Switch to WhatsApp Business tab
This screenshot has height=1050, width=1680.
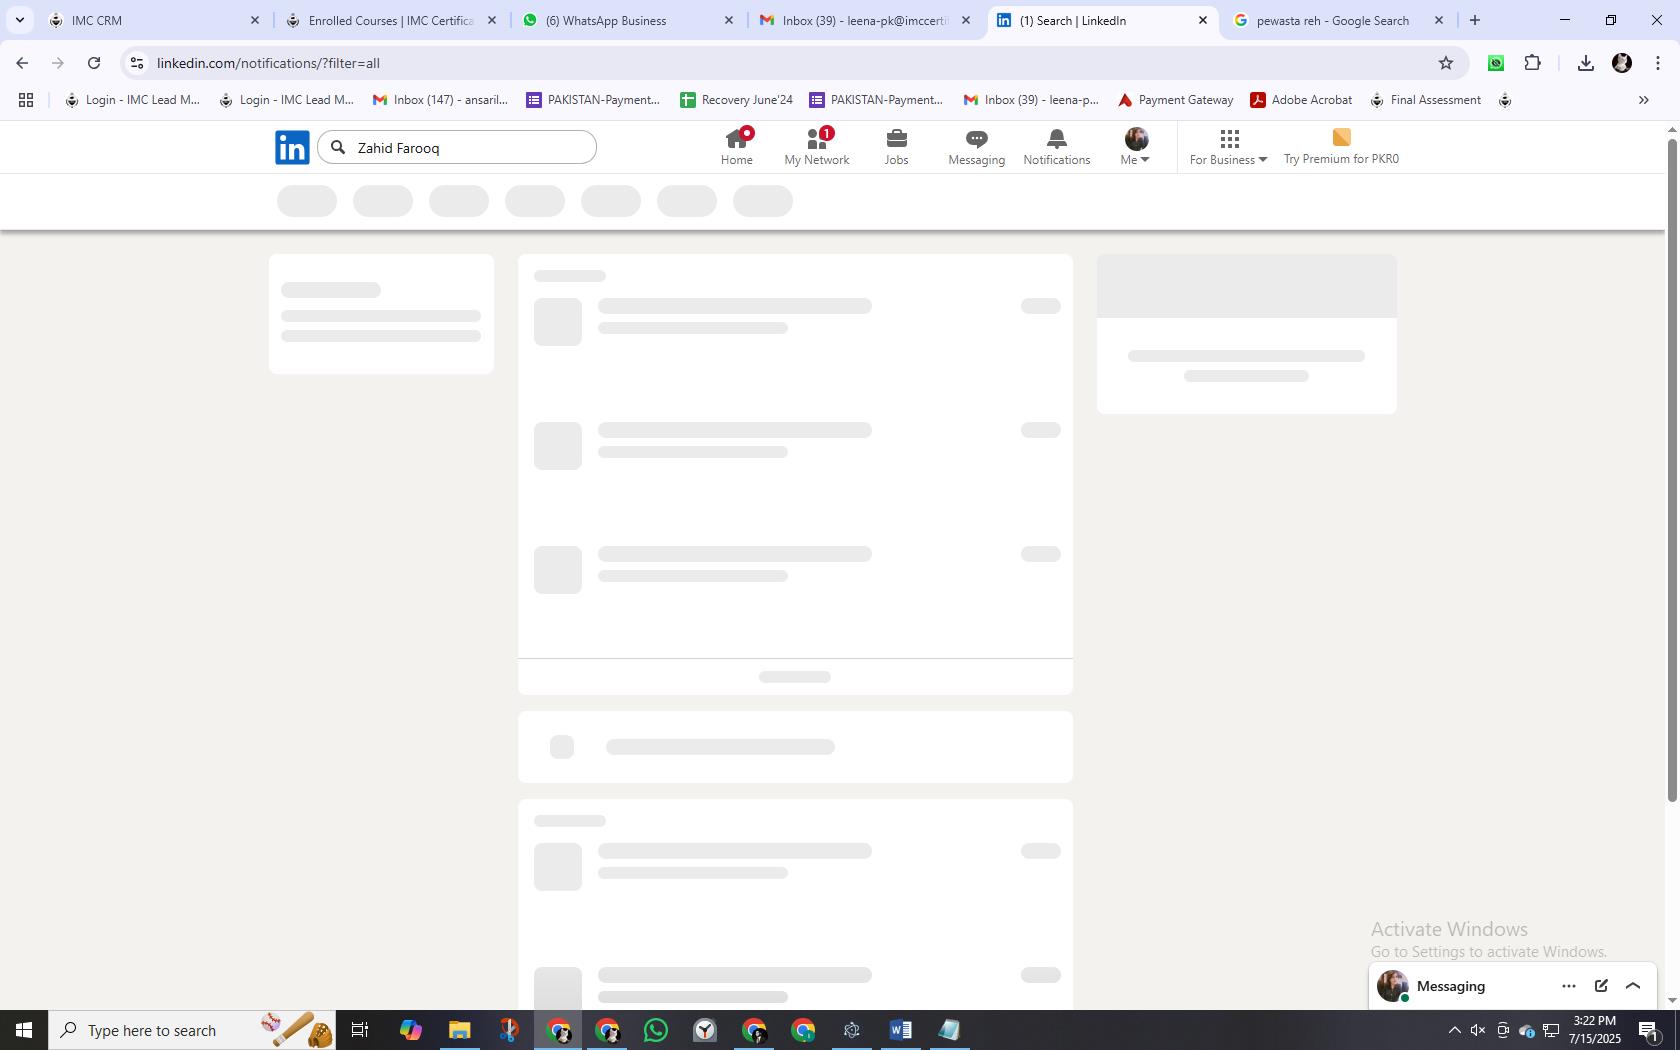[628, 20]
